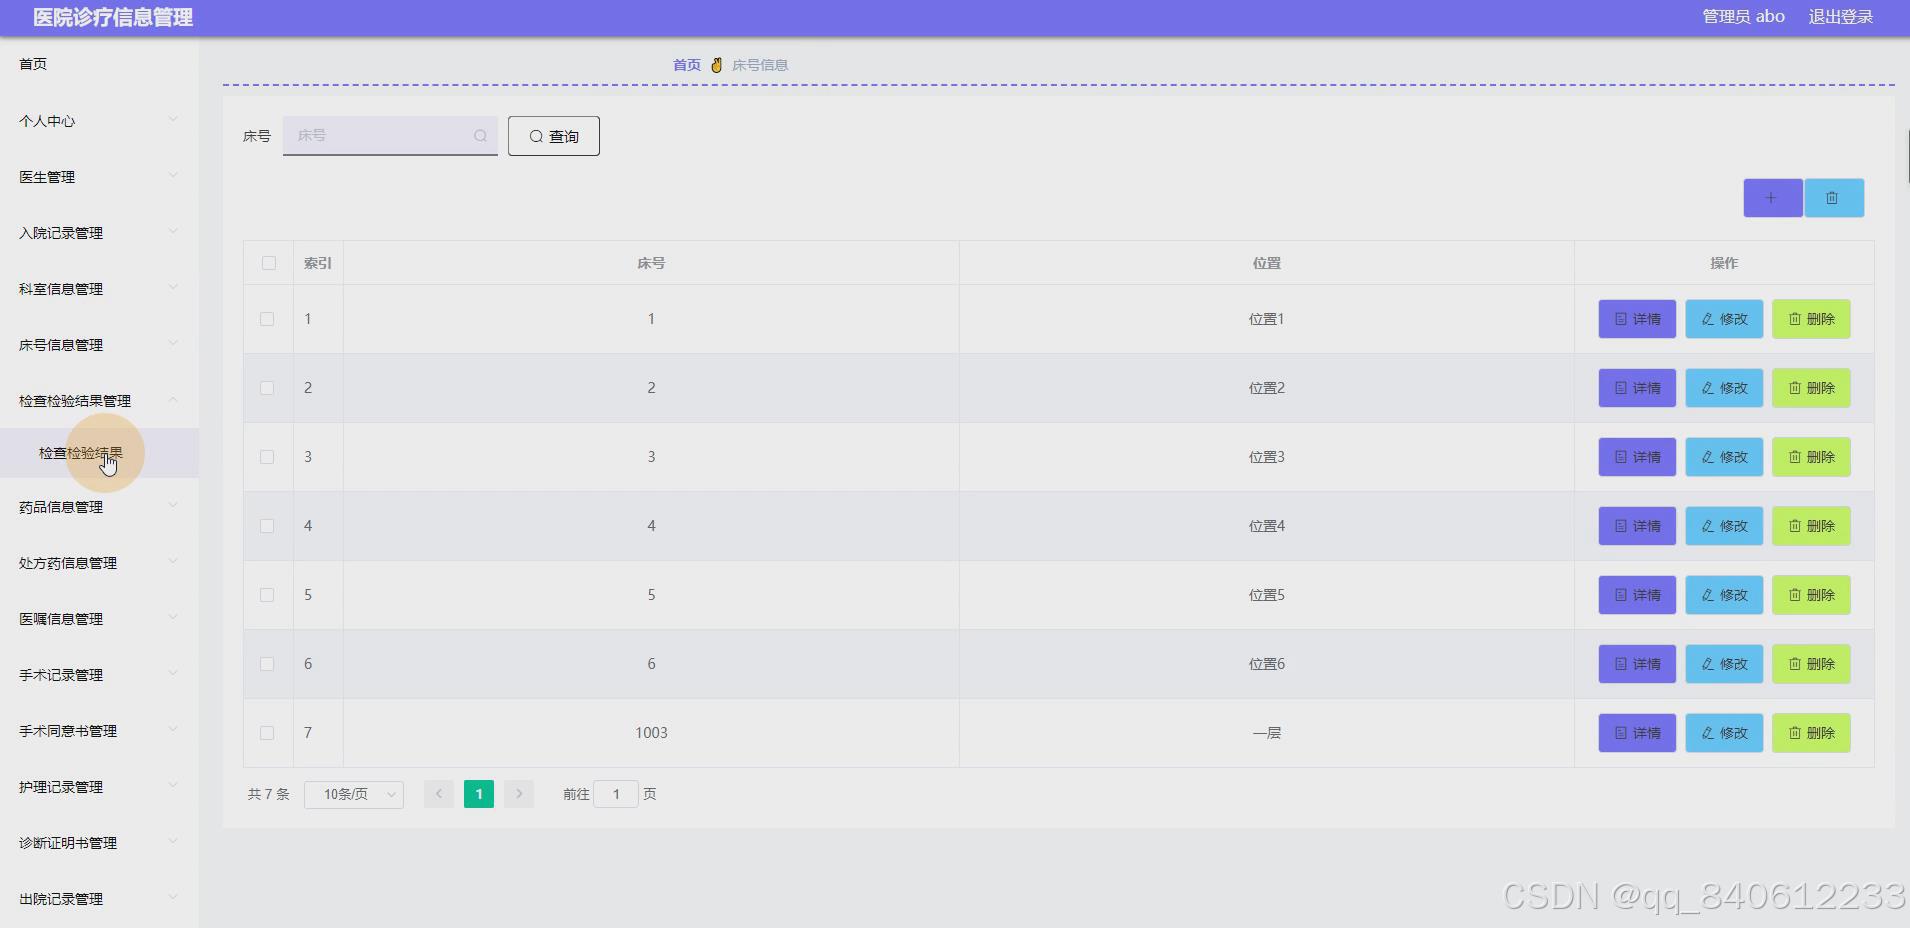Click 修改 for the row with 位置1
This screenshot has width=1910, height=928.
tap(1724, 319)
